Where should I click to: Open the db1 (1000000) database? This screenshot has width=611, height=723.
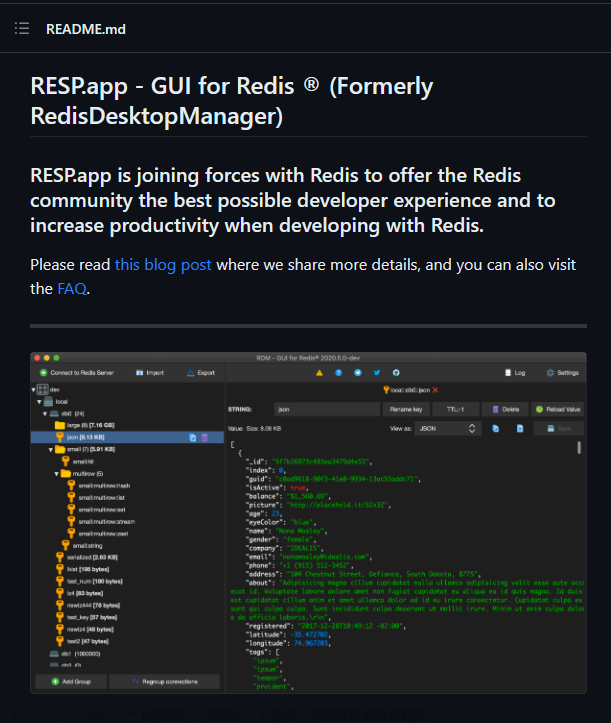[x=75, y=653]
